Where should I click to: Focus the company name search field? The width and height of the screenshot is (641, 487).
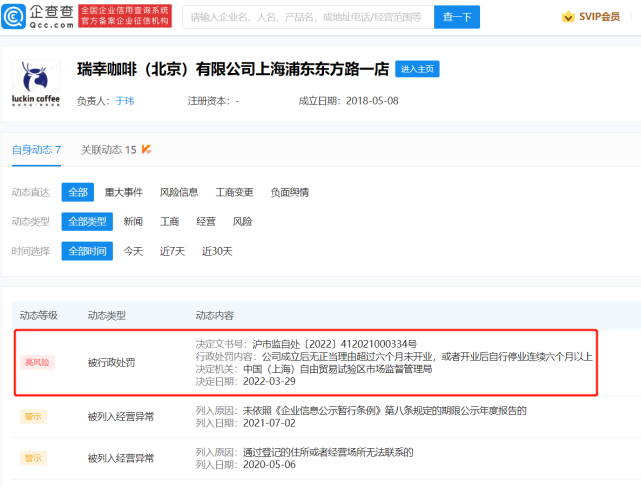coord(308,17)
